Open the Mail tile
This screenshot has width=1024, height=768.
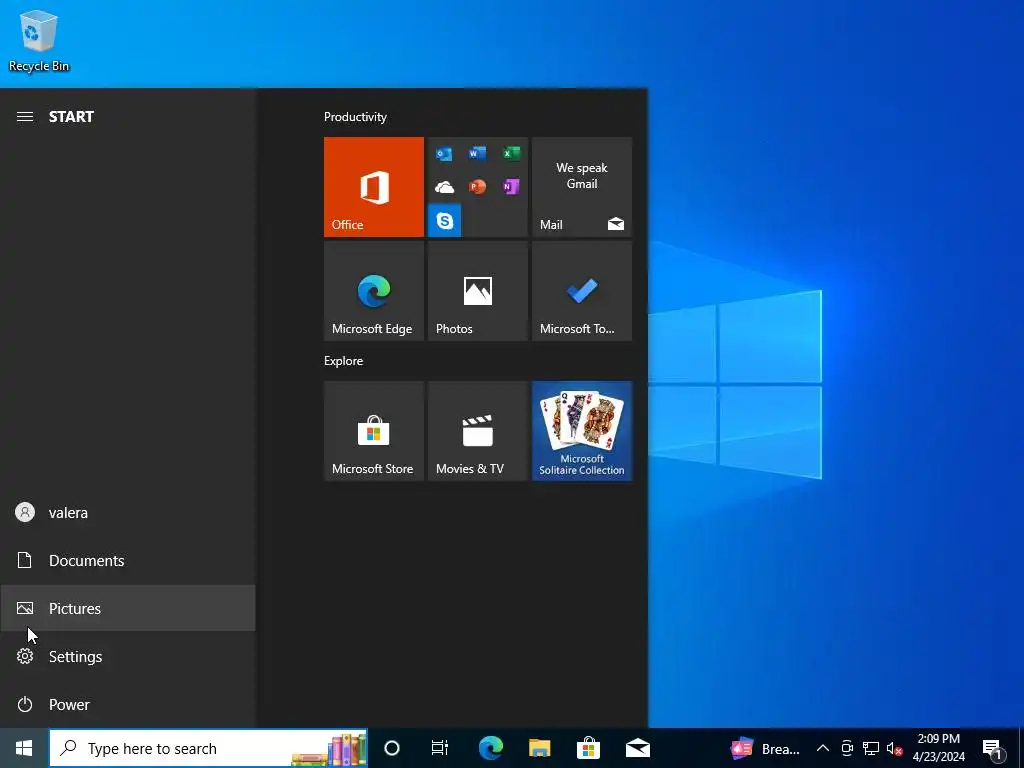pos(582,187)
